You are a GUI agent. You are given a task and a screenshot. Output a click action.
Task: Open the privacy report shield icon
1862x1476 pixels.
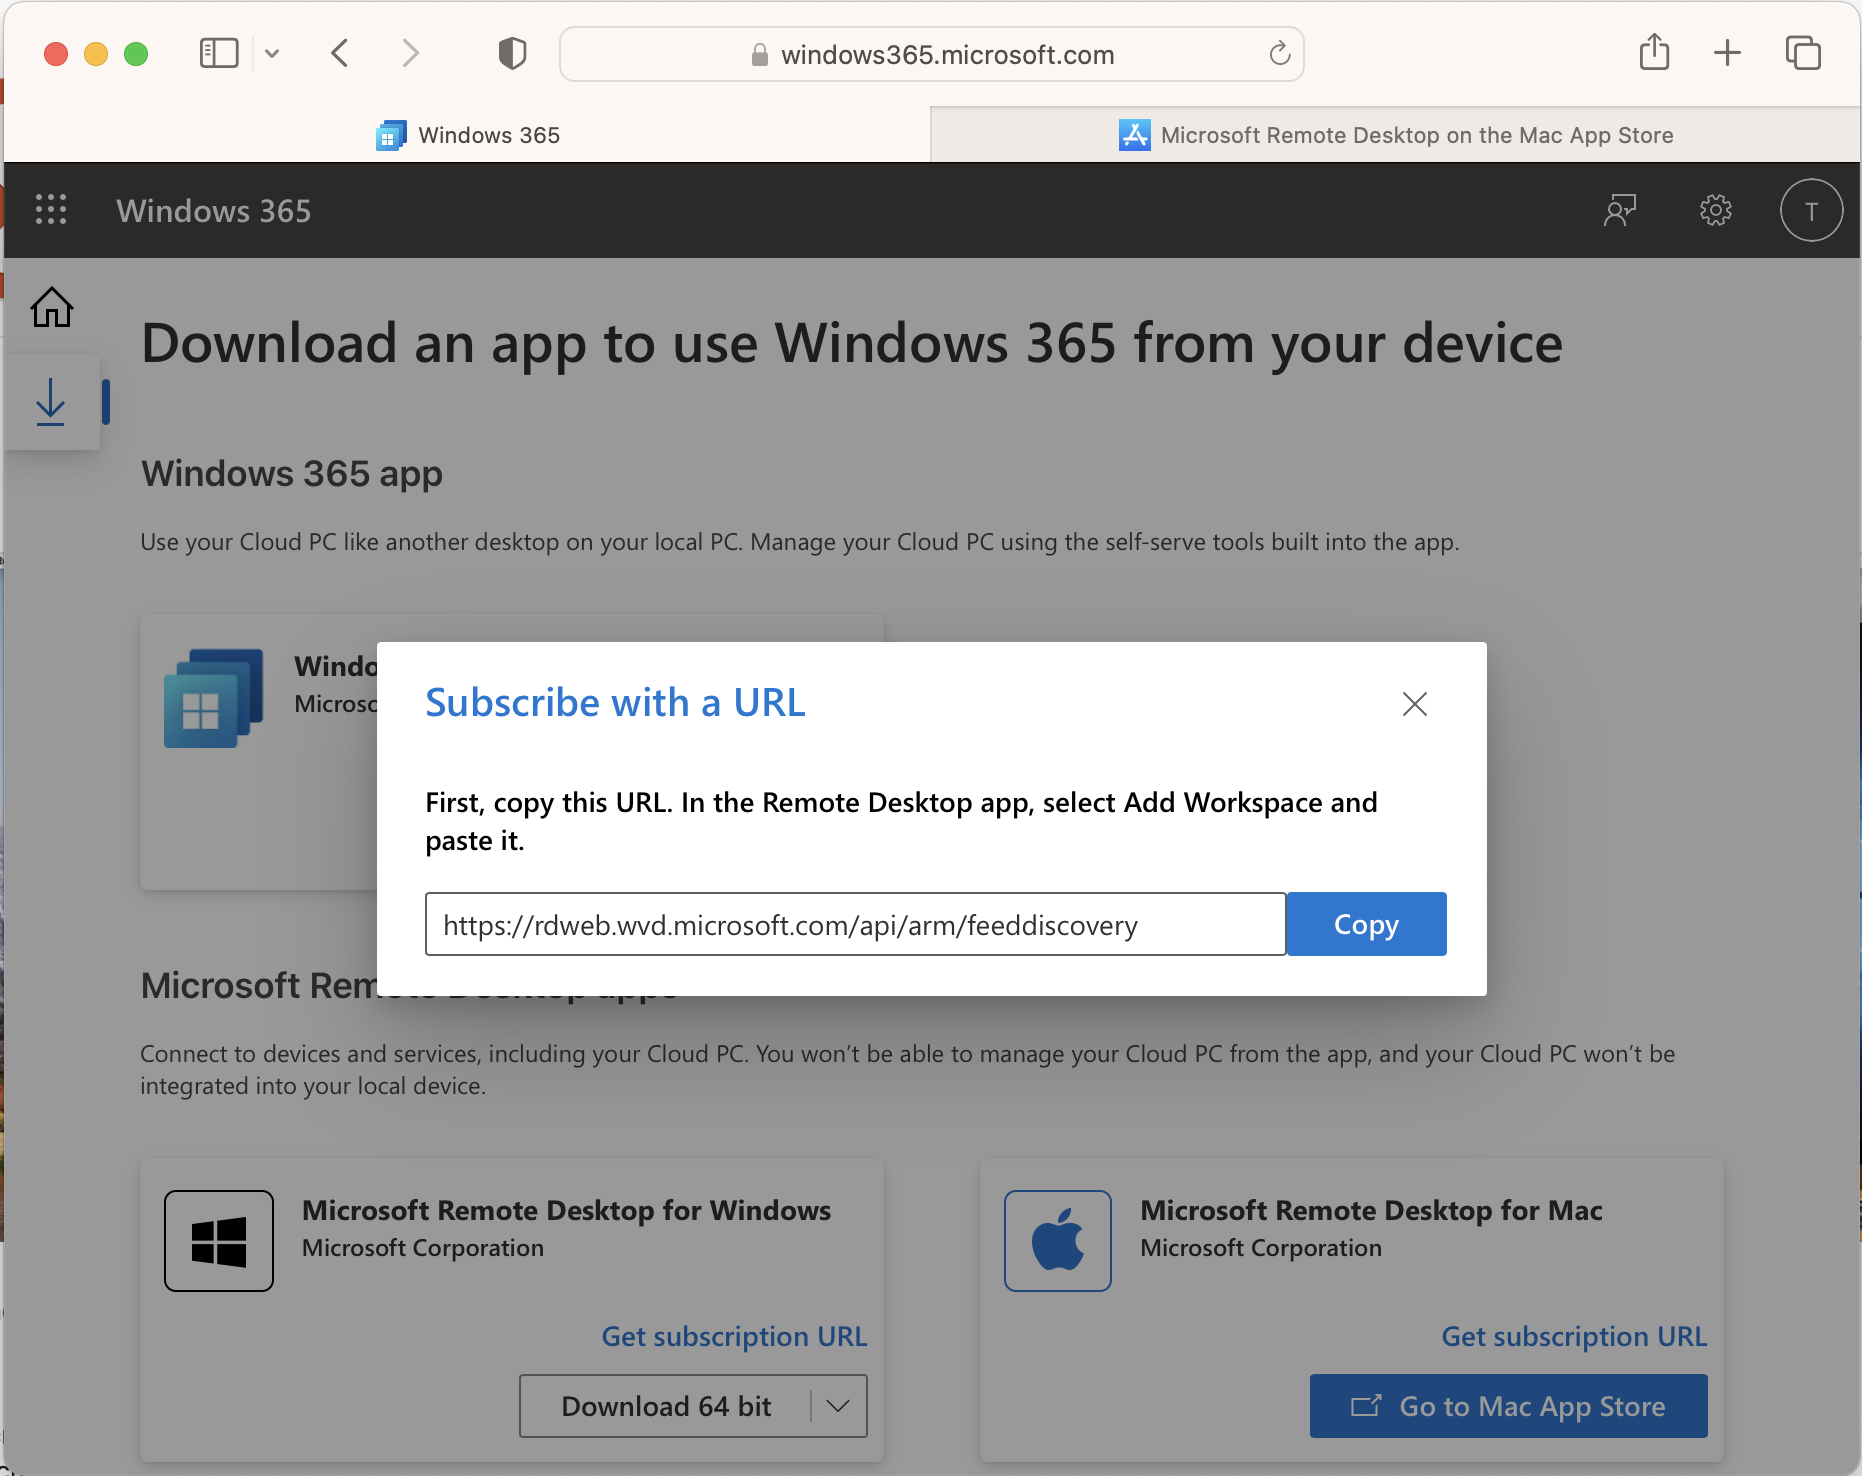pyautogui.click(x=512, y=53)
